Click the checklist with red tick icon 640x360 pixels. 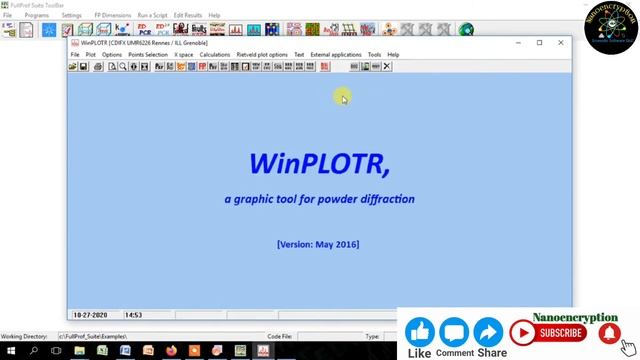click(x=67, y=29)
